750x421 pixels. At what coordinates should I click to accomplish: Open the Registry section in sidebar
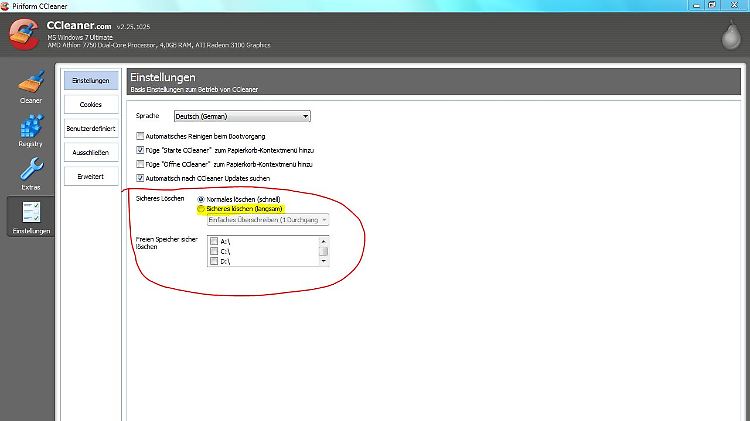tap(31, 131)
